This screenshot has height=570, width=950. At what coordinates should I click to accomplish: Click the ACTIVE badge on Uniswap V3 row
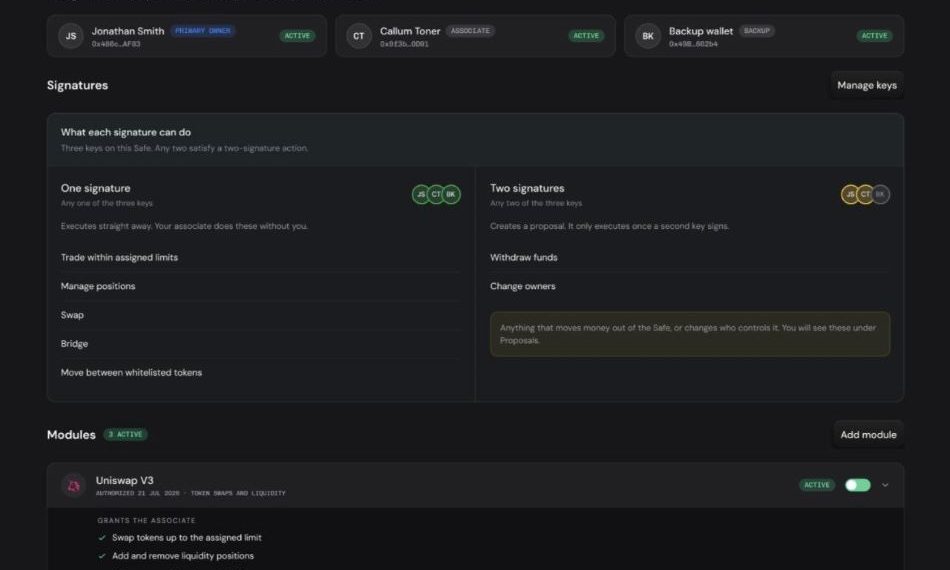817,485
